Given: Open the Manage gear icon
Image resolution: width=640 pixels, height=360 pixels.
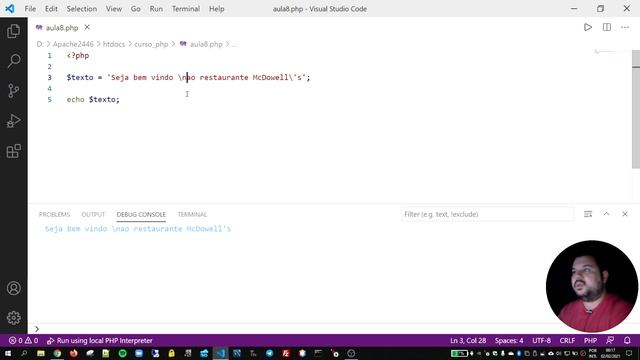Looking at the screenshot, I should coord(13,318).
